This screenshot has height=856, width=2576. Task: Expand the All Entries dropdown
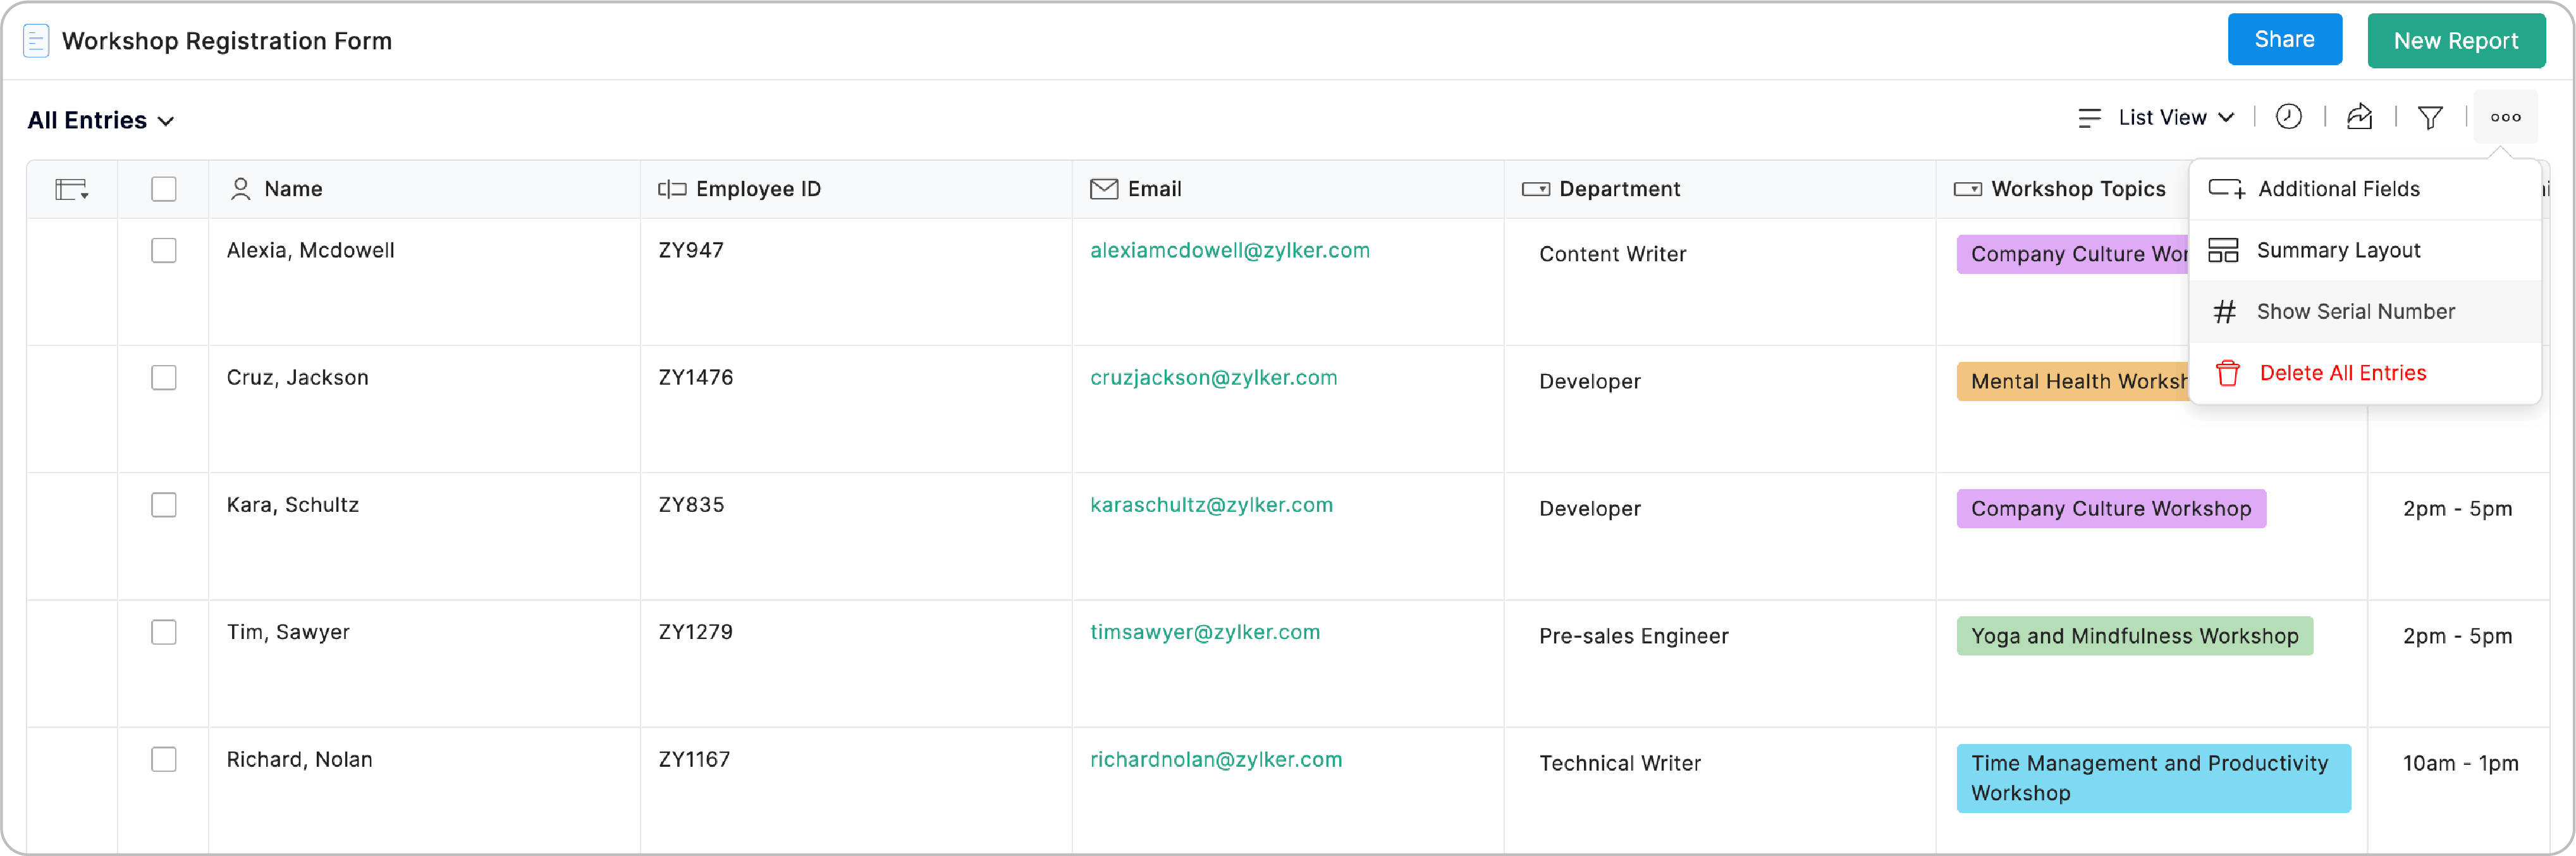tap(101, 121)
